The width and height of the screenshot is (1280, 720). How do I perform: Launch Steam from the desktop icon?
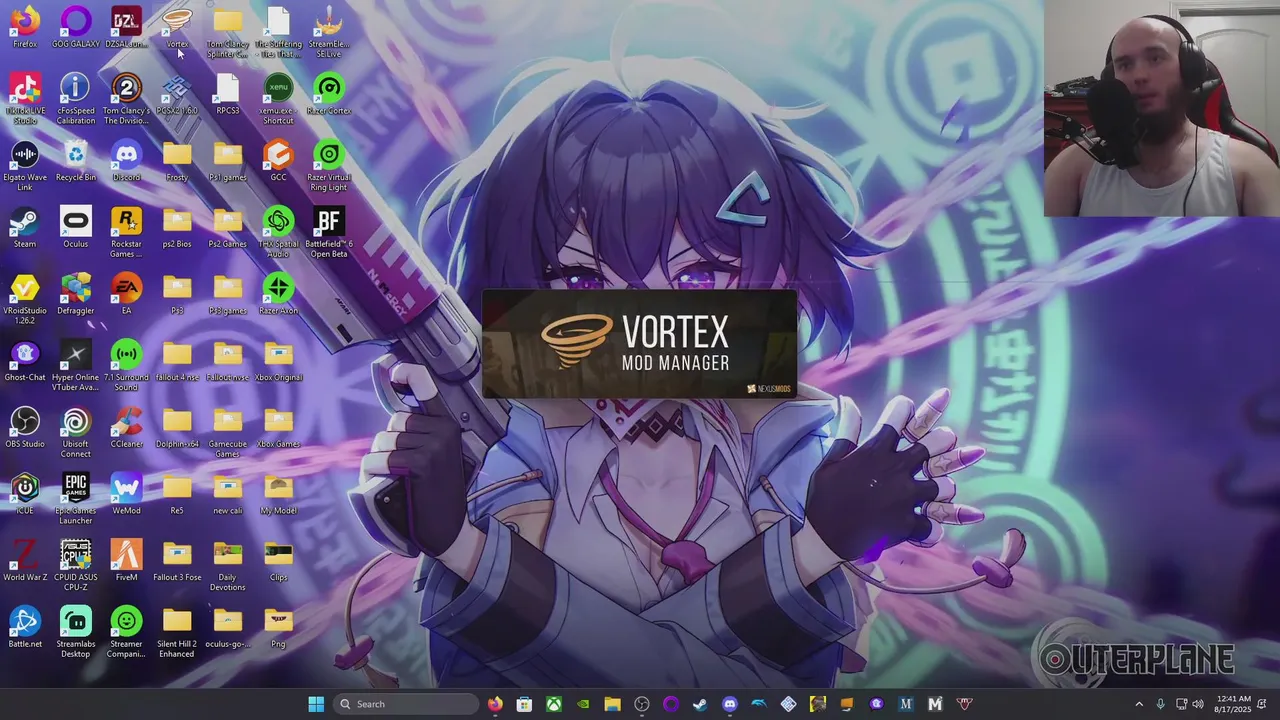(25, 228)
